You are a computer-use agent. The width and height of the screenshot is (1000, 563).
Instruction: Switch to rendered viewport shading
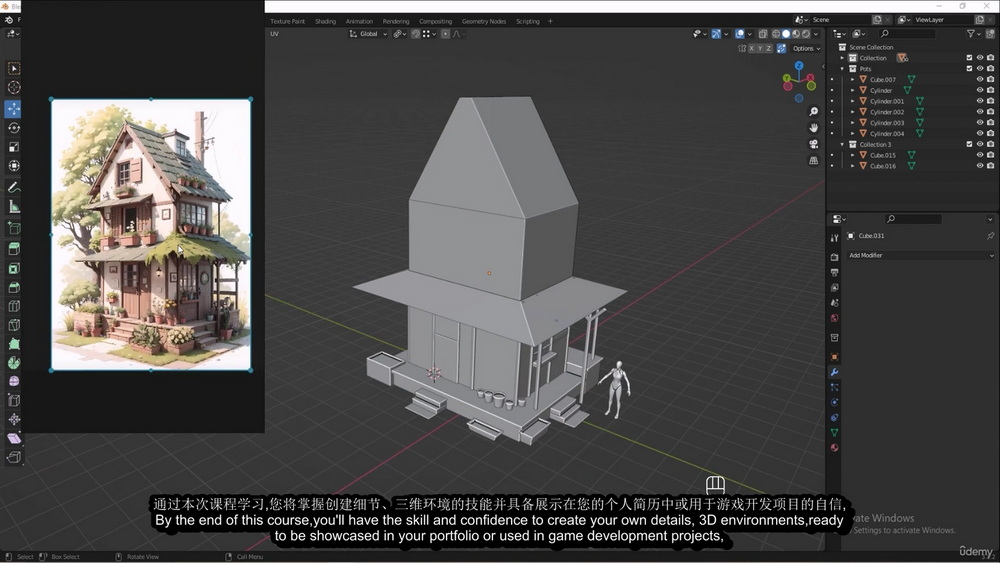806,34
